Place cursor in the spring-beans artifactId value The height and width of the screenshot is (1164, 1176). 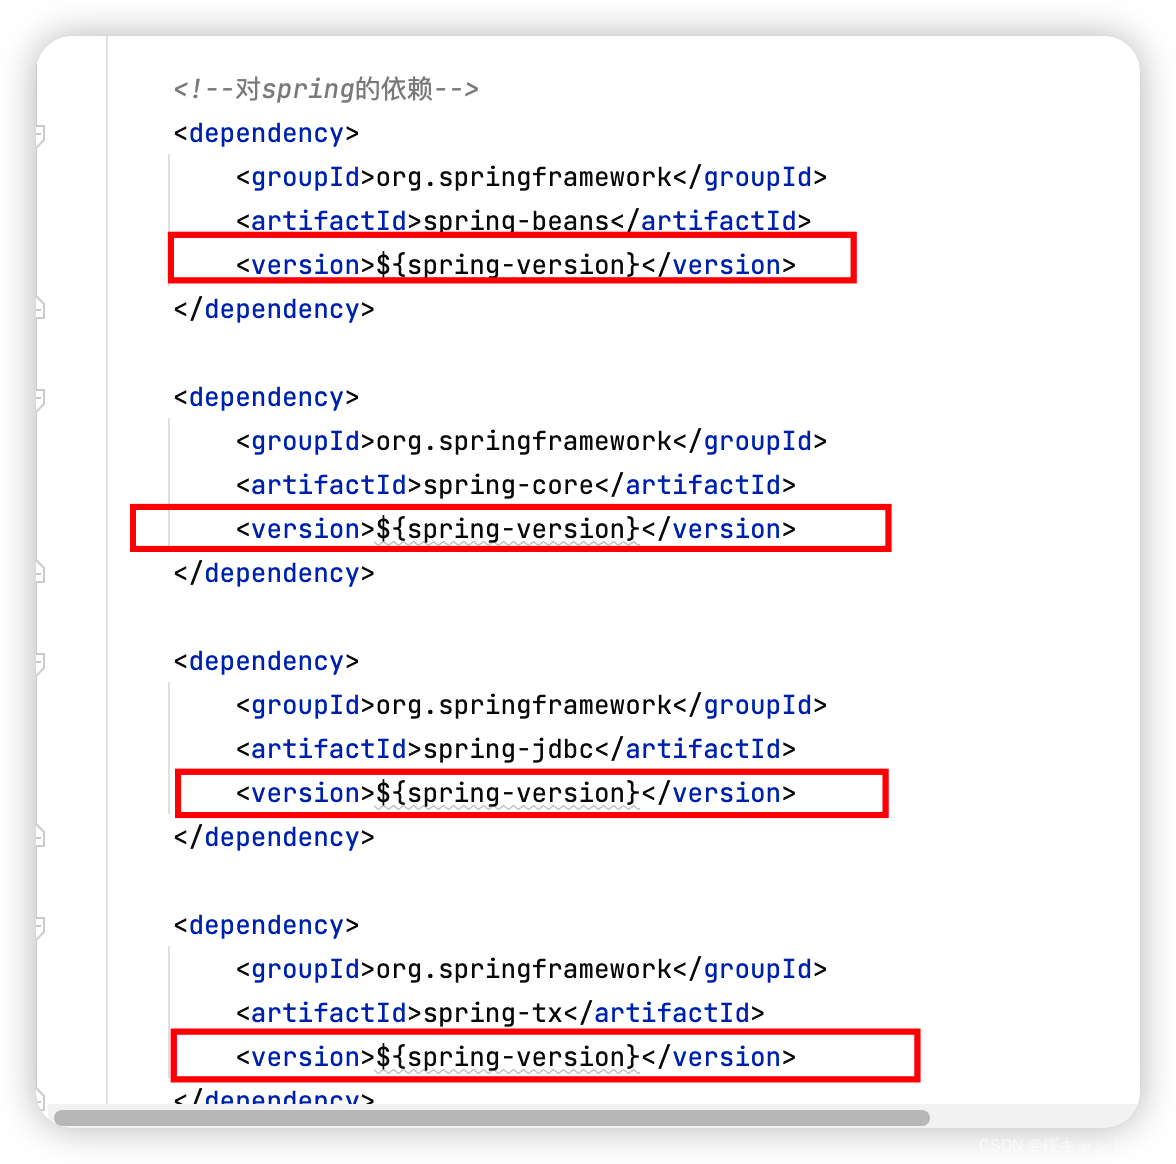516,222
